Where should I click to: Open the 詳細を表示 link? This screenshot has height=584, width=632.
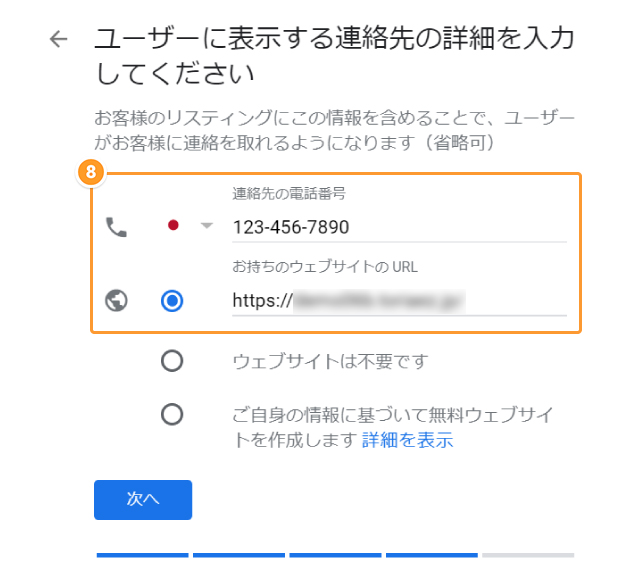407,440
